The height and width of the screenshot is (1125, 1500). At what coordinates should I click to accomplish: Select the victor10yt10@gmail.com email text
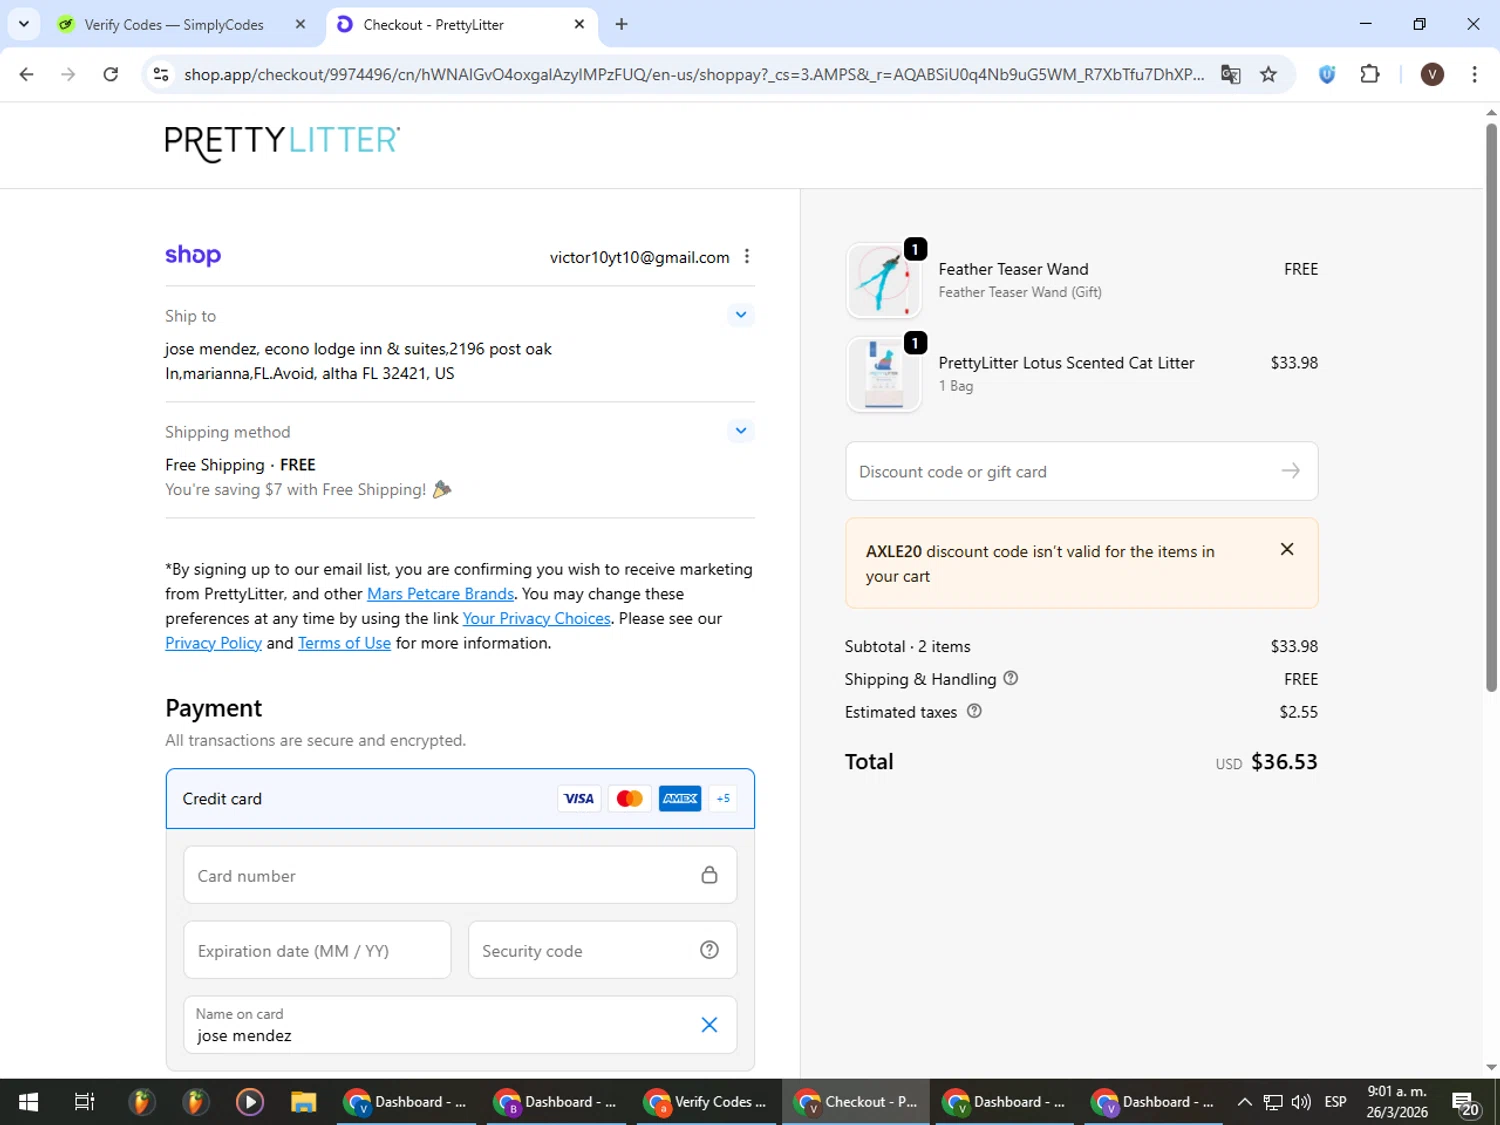point(639,257)
